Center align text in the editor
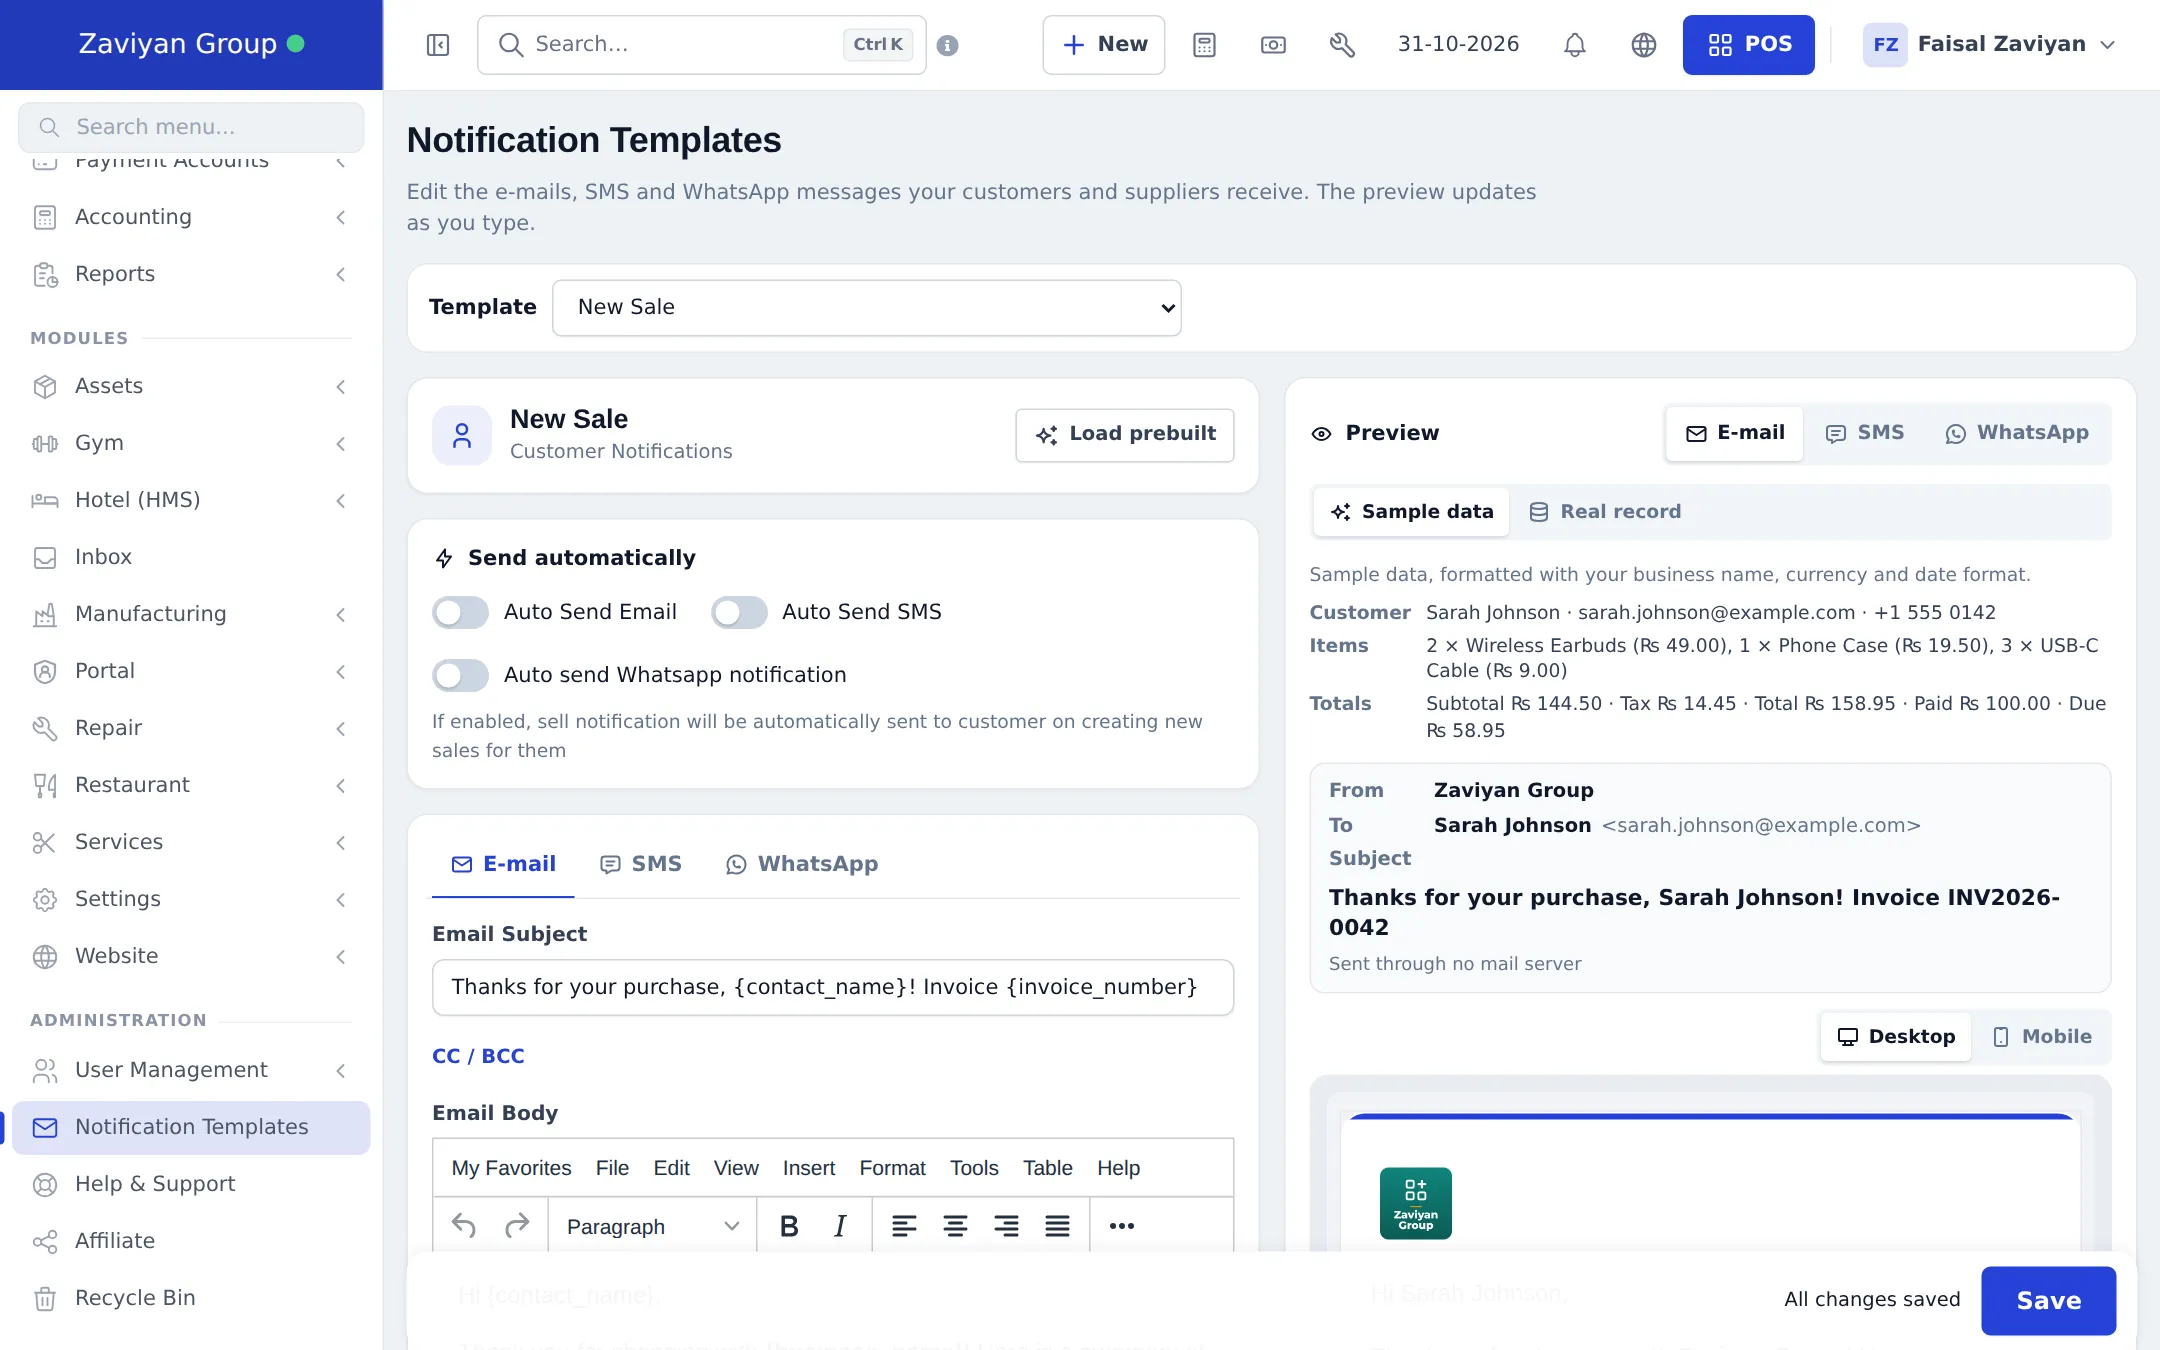The height and width of the screenshot is (1350, 2160). click(955, 1226)
